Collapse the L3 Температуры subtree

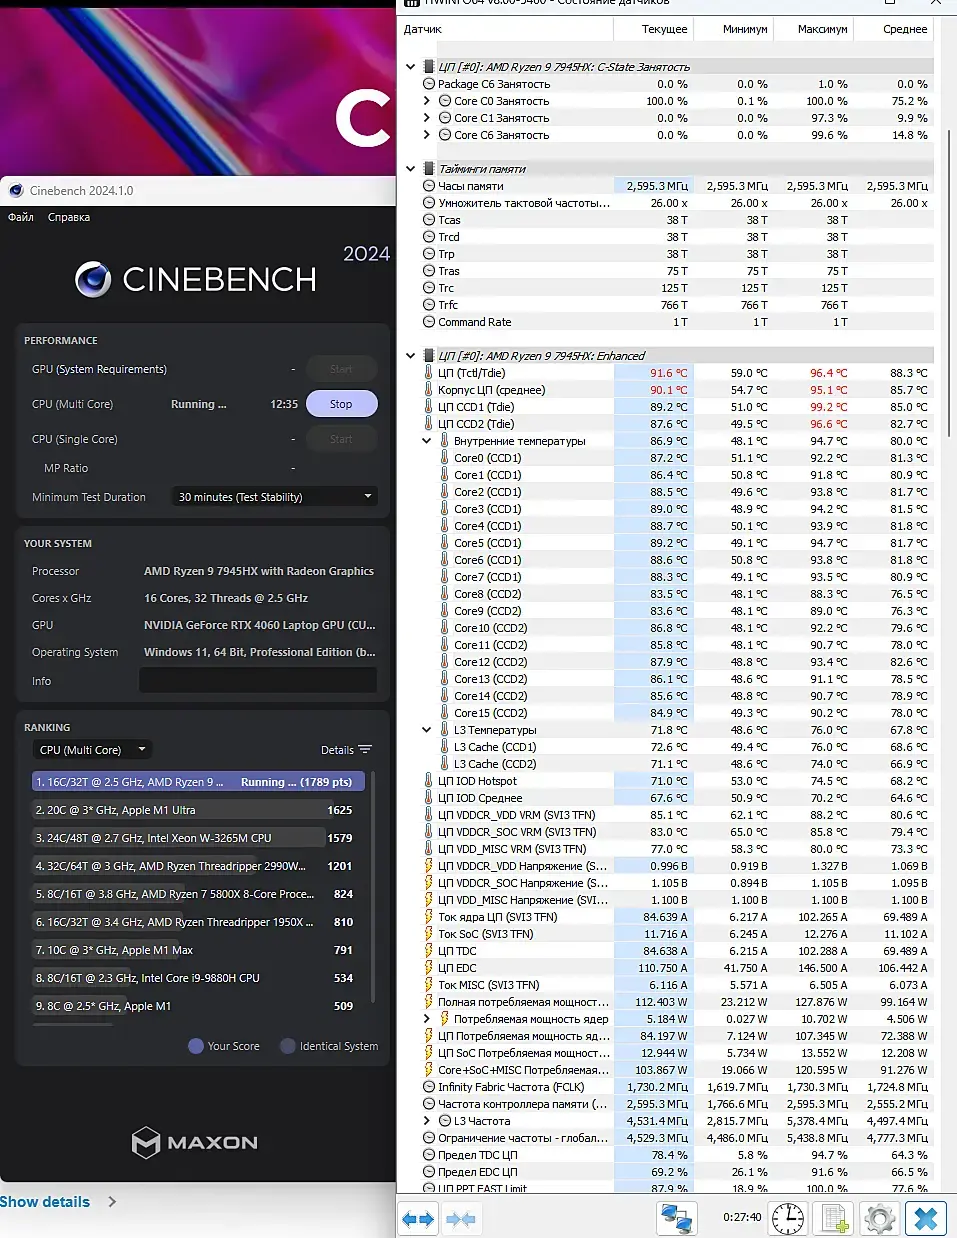[427, 730]
